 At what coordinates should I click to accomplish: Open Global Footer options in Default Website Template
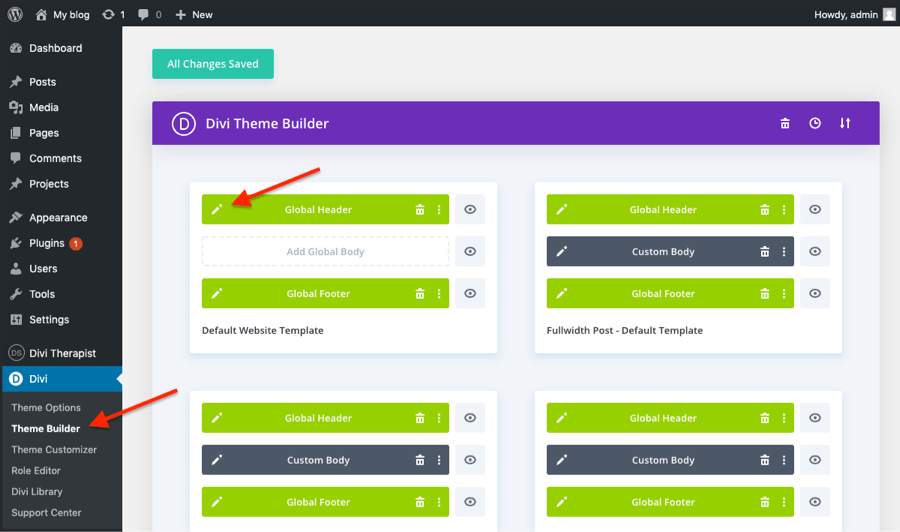coord(439,293)
